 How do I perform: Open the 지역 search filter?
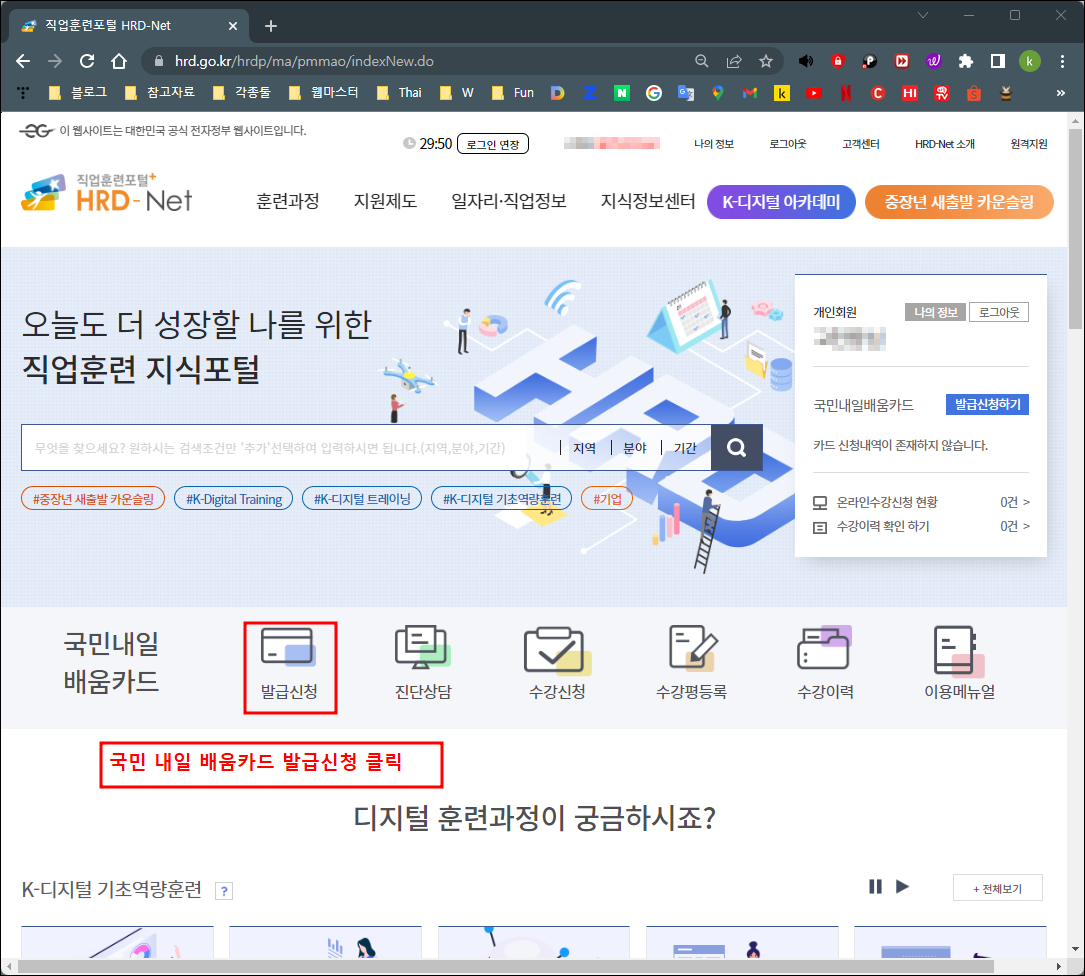point(585,447)
